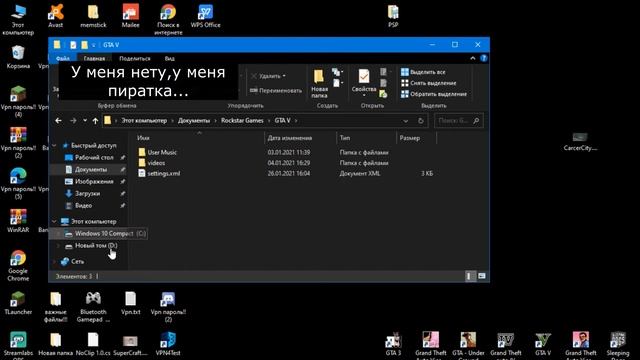Image resolution: width=640 pixels, height=360 pixels.
Task: Open the Mailee desktop shortcut
Action: [x=131, y=16]
